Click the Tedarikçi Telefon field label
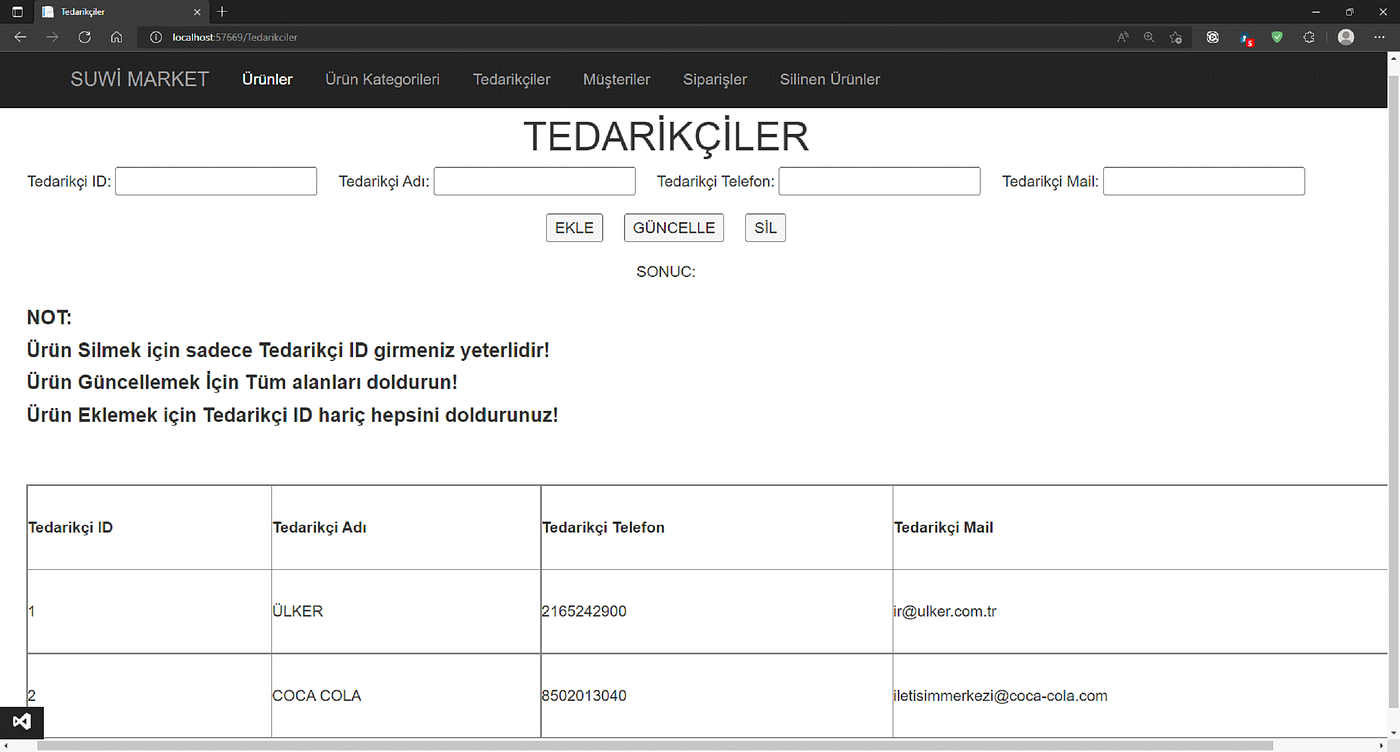Viewport: 1400px width, 752px height. click(x=716, y=181)
